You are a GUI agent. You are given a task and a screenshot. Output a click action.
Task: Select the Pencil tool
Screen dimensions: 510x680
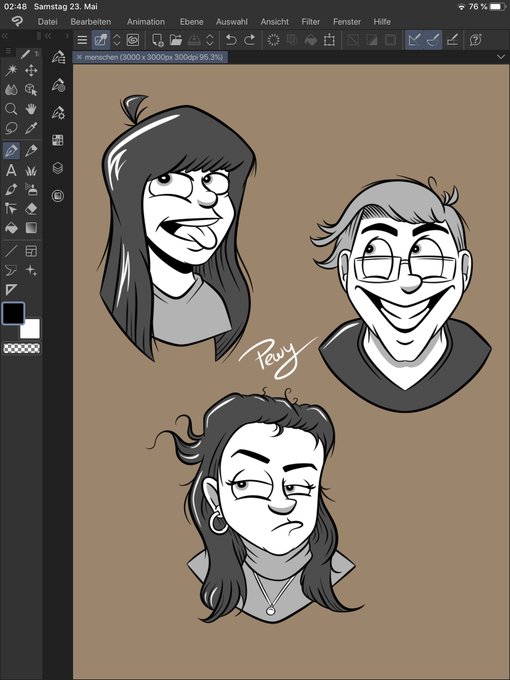coord(31,151)
